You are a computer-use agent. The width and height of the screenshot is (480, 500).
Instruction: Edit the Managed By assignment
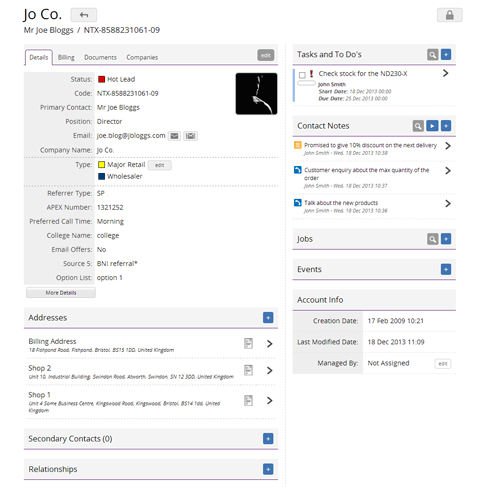click(443, 364)
